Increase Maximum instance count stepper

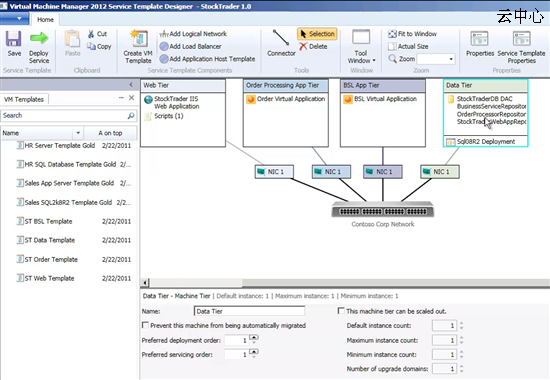[461, 338]
